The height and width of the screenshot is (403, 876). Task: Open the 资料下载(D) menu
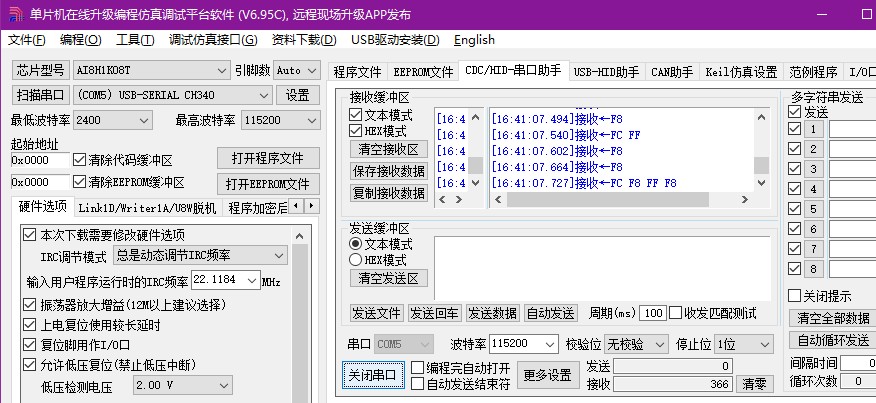[x=304, y=40]
